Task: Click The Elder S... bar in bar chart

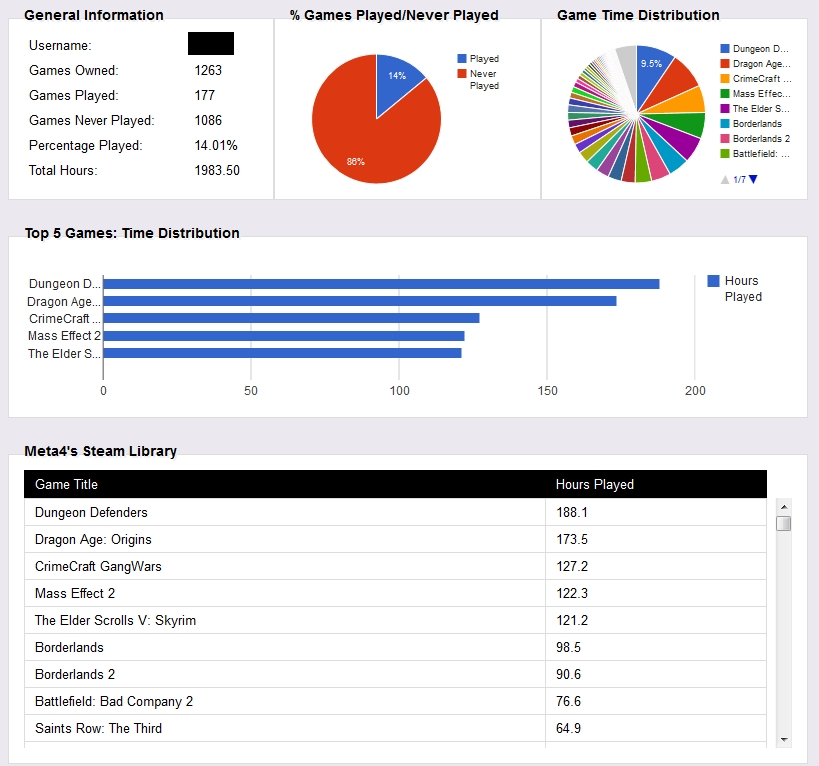Action: 283,353
